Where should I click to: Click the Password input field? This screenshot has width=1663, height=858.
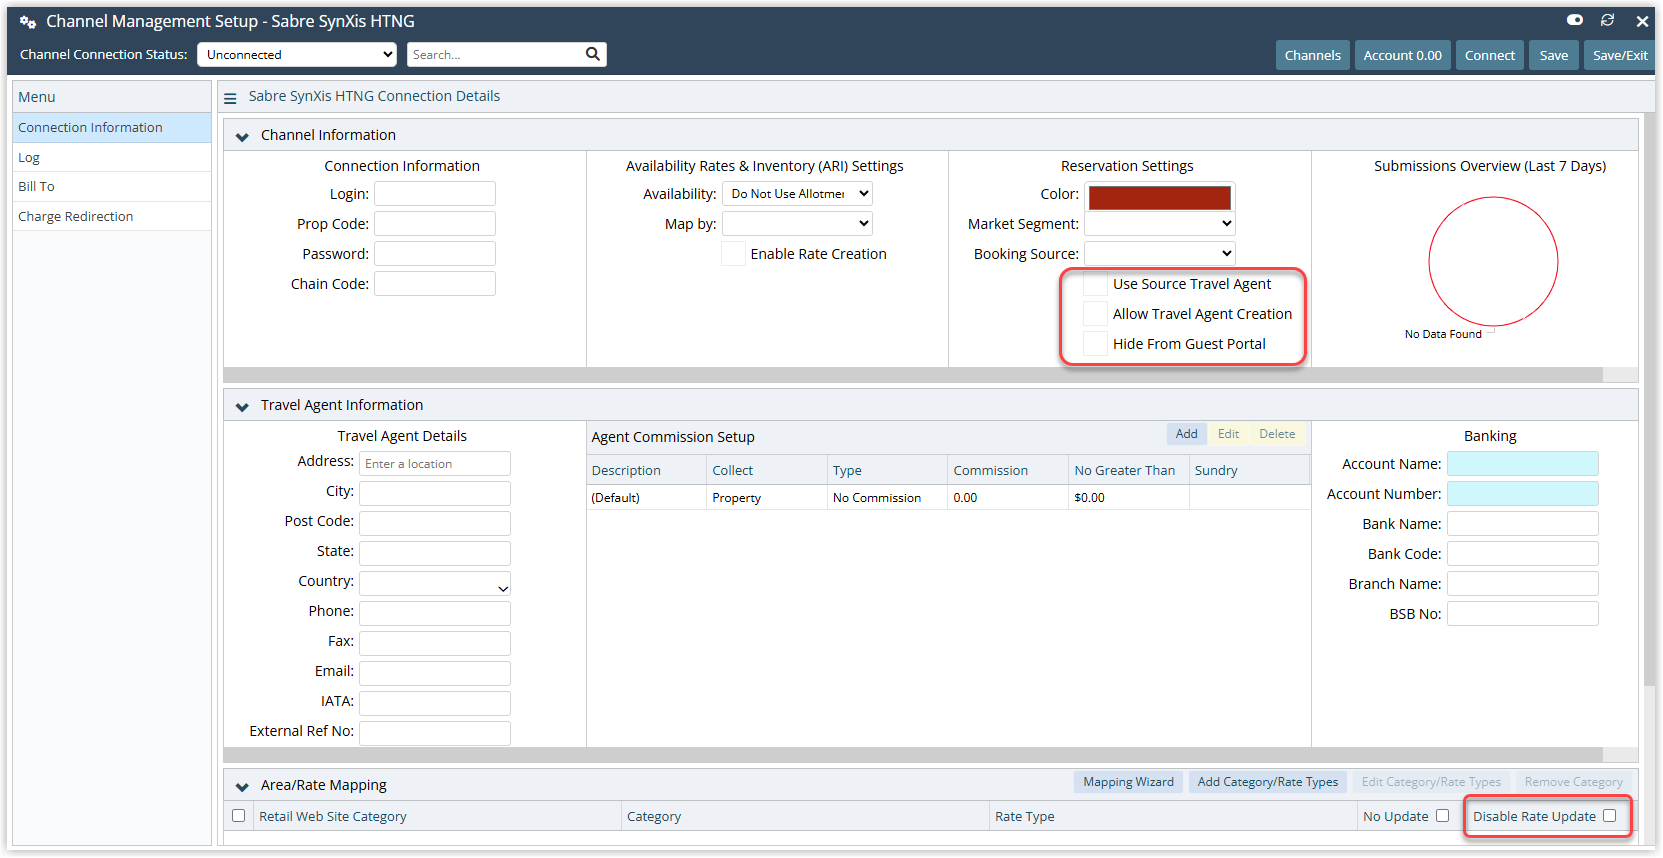pyautogui.click(x=435, y=254)
